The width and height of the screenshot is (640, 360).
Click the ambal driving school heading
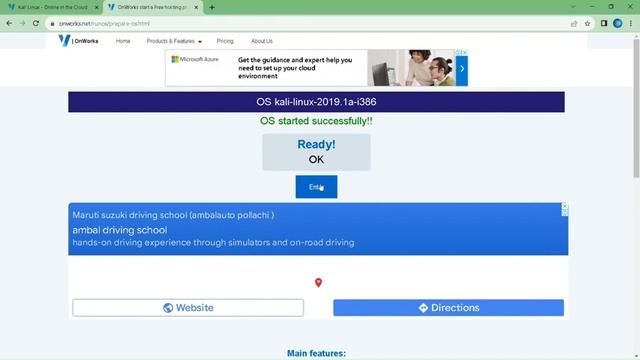[x=120, y=230]
